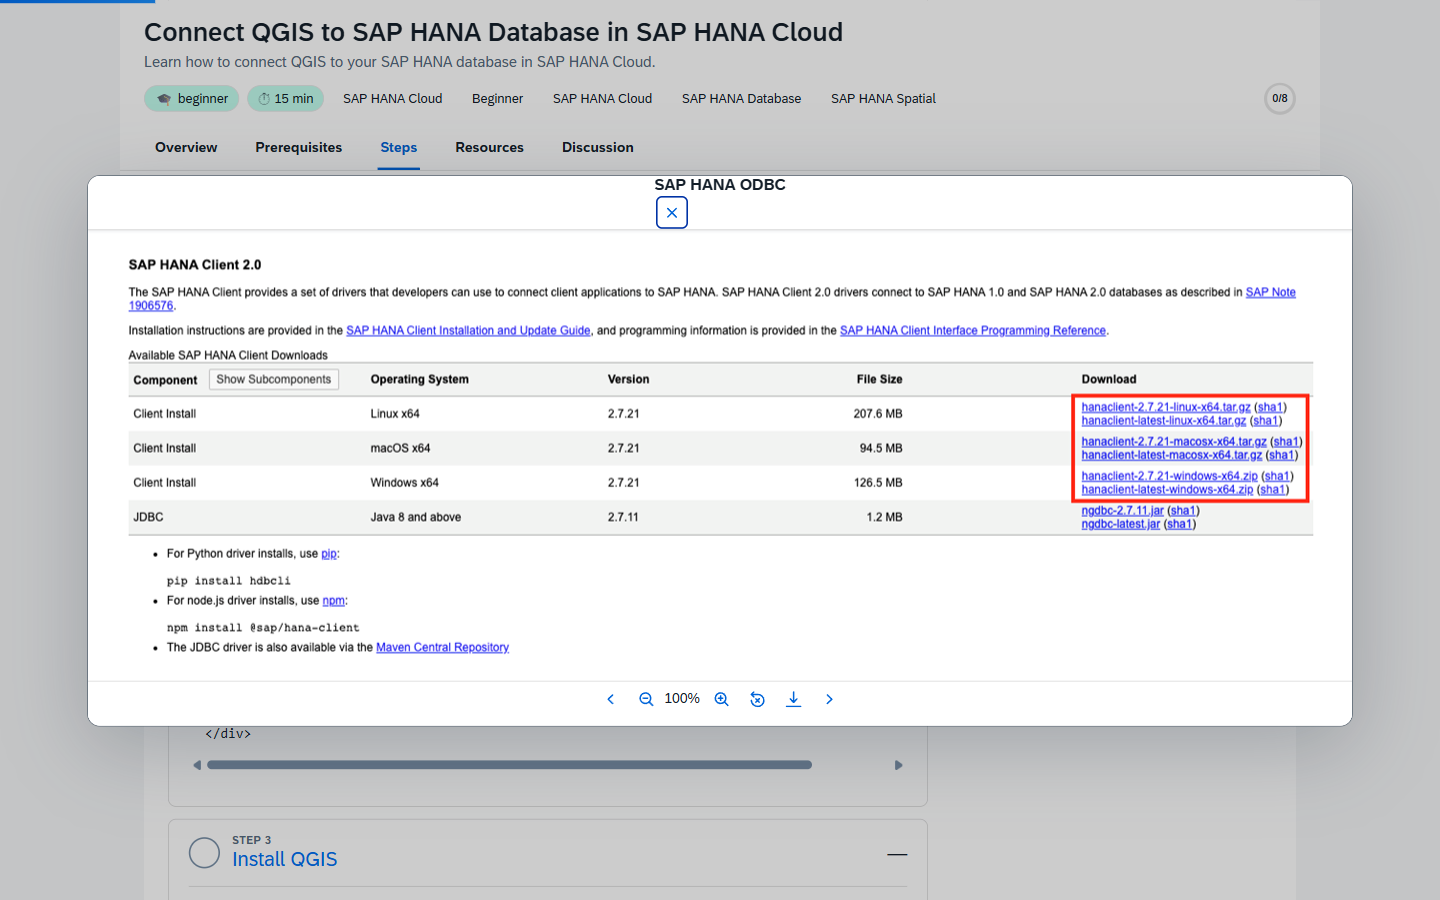1440x900 pixels.
Task: Click the macOS x64 table cell
Action: coord(400,448)
